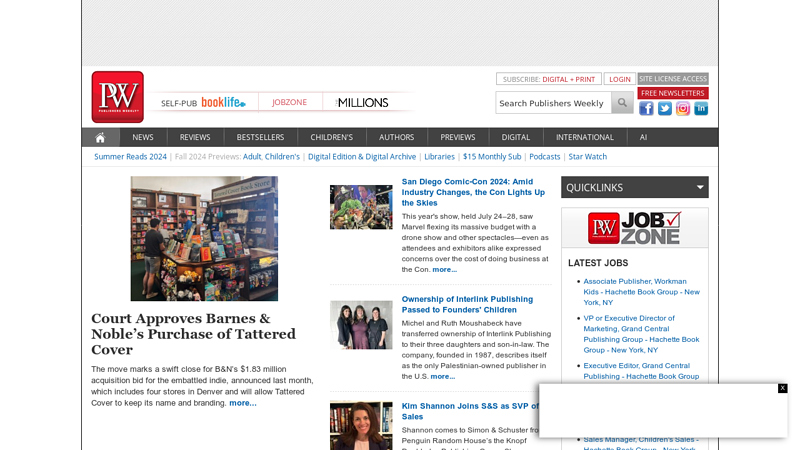Open Court Approves Barnes & Noble headline
Viewport: 800px width, 450px height.
193,334
